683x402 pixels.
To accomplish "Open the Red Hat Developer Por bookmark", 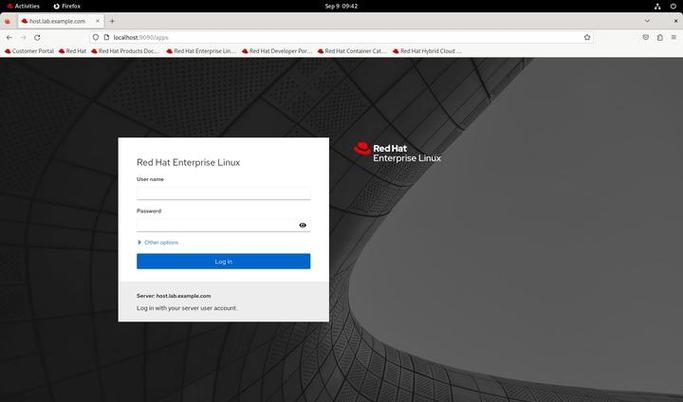I will point(277,51).
